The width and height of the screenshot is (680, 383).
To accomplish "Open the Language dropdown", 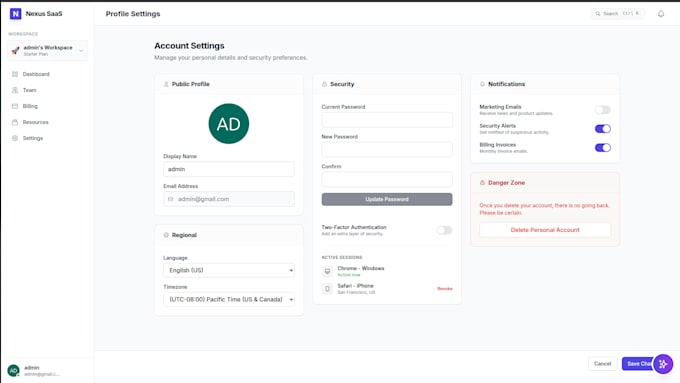I will coord(229,270).
